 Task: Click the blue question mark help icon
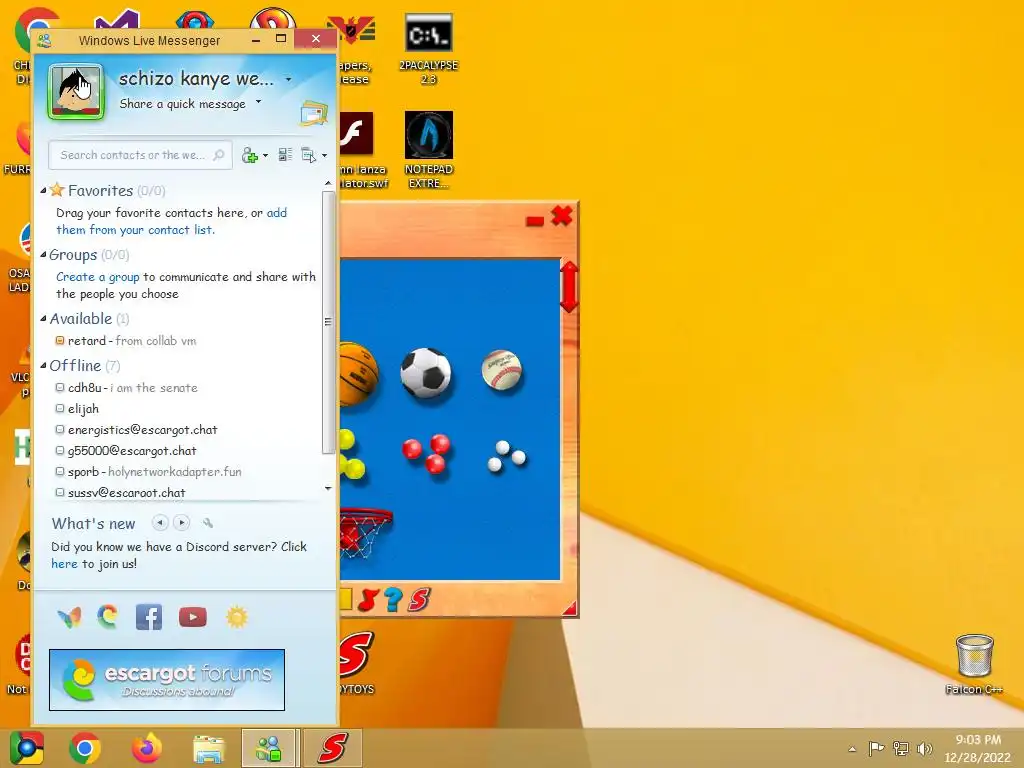click(x=393, y=600)
